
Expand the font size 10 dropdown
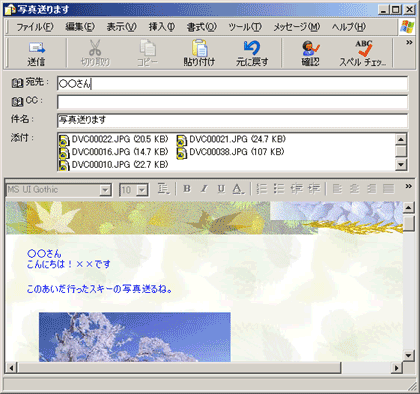tap(142, 190)
